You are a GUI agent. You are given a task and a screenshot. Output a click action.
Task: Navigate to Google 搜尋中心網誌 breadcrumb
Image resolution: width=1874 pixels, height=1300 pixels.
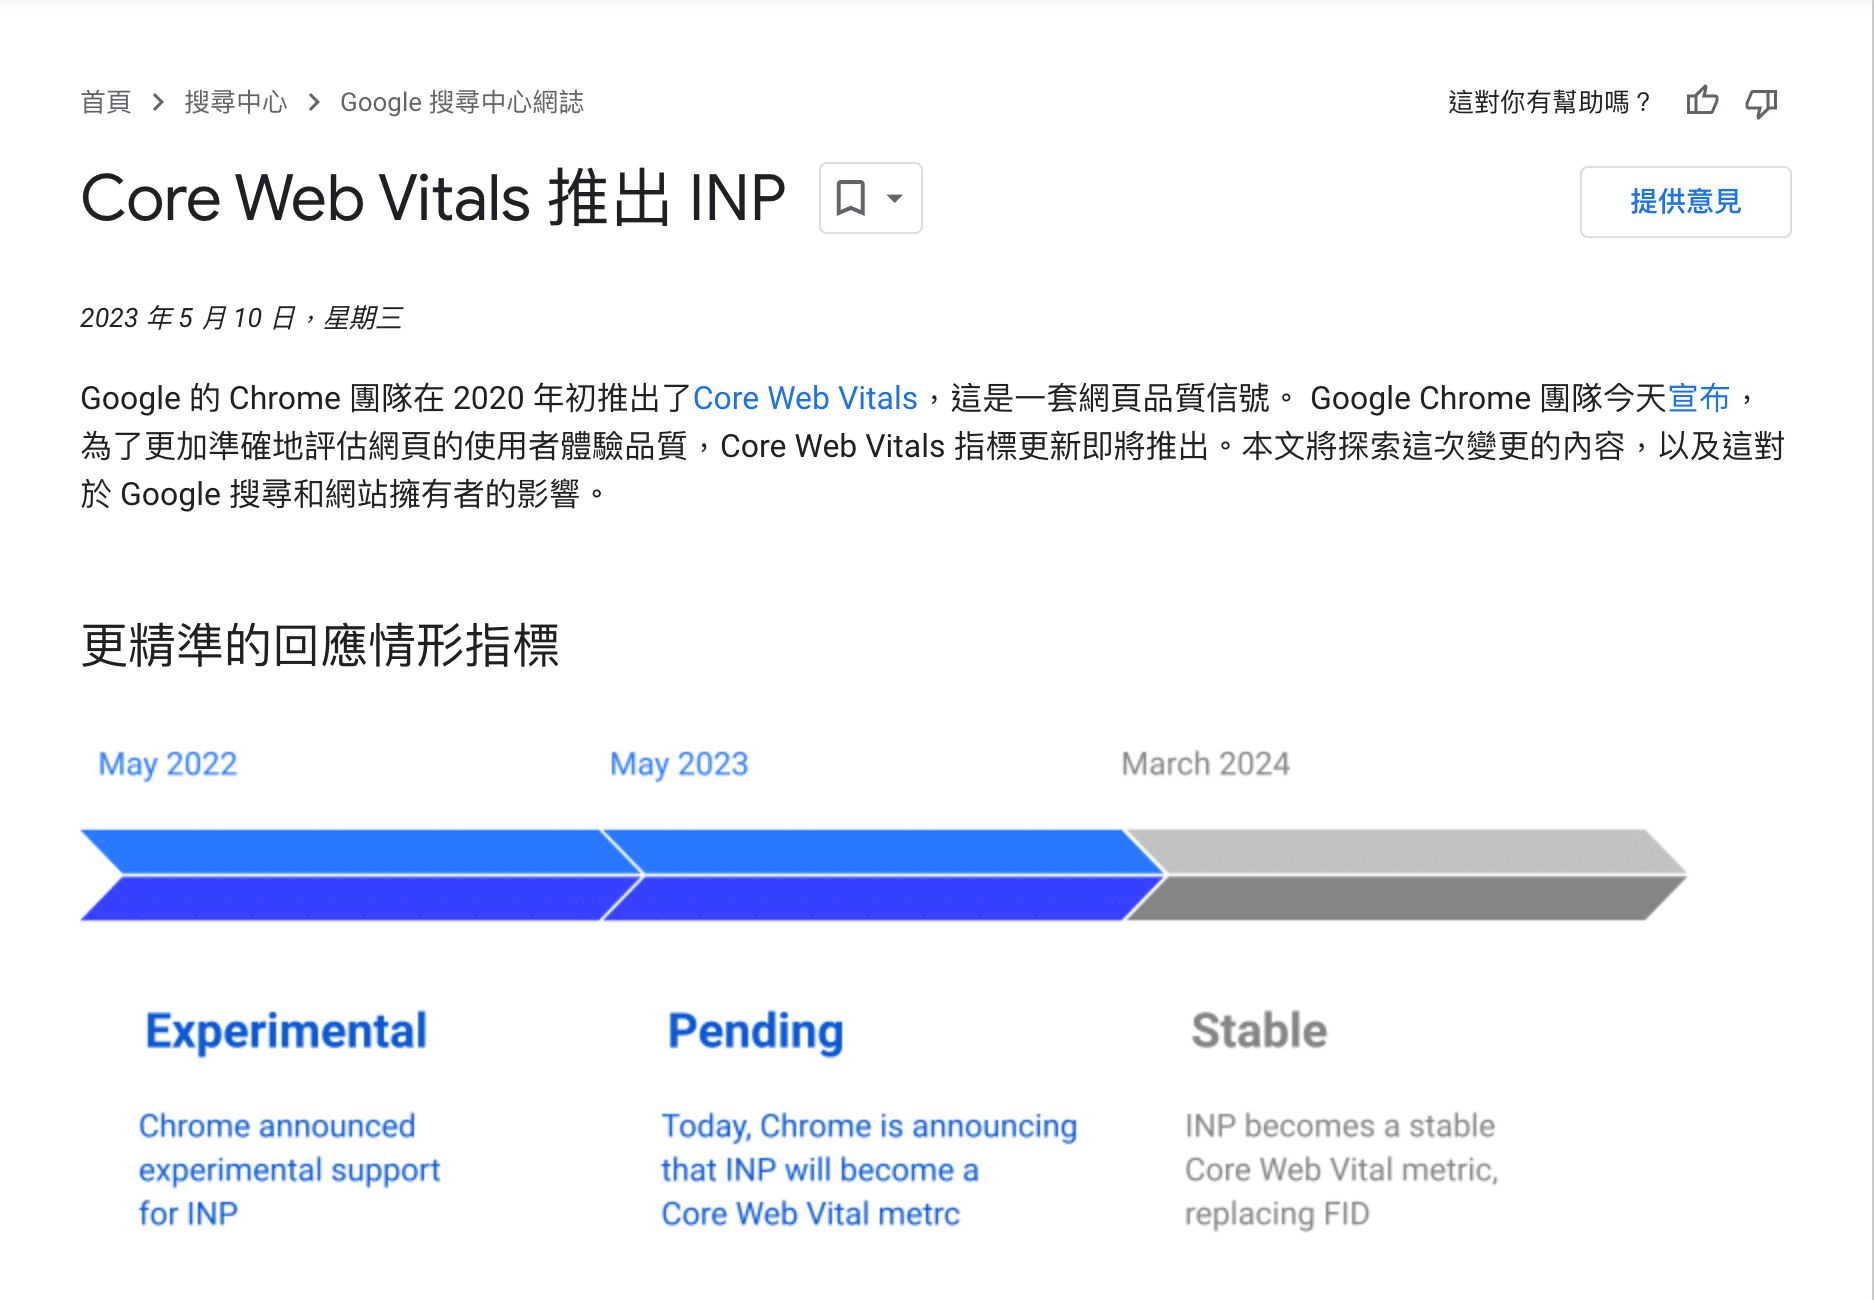click(x=462, y=102)
